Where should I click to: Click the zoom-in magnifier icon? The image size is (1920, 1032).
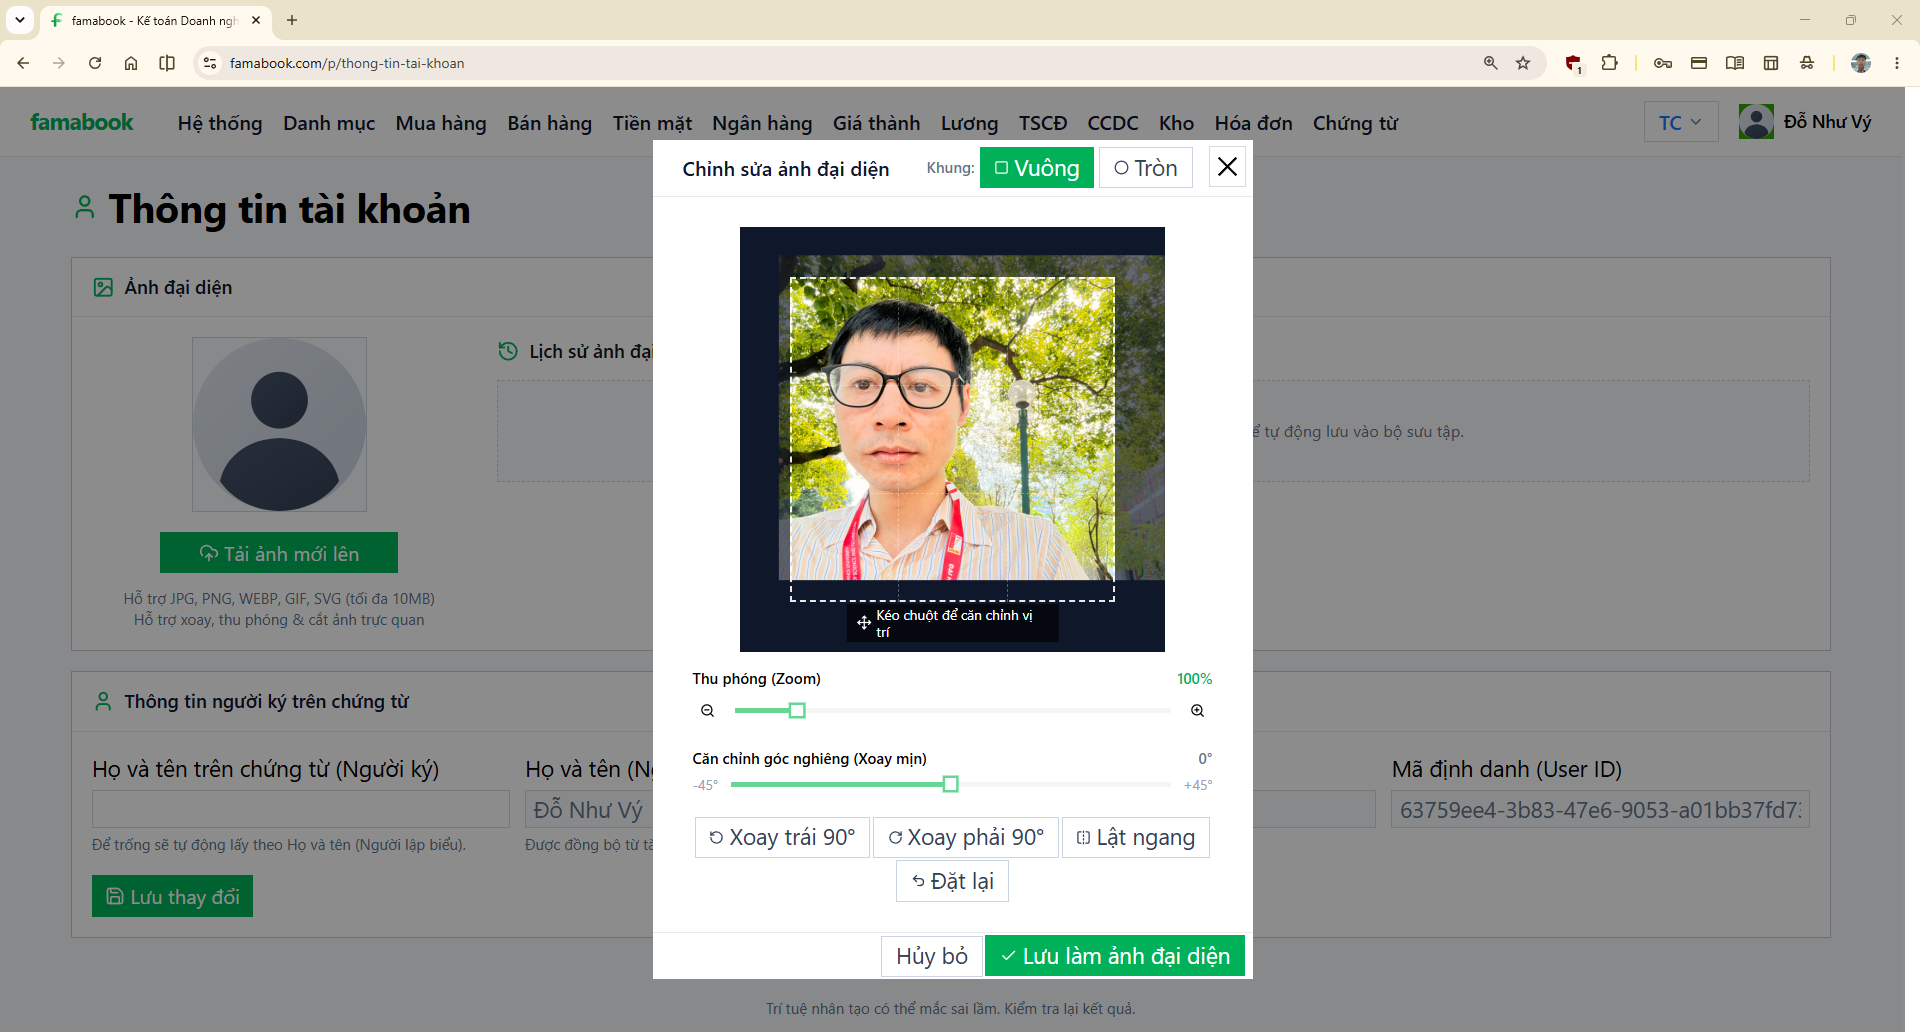(1197, 711)
